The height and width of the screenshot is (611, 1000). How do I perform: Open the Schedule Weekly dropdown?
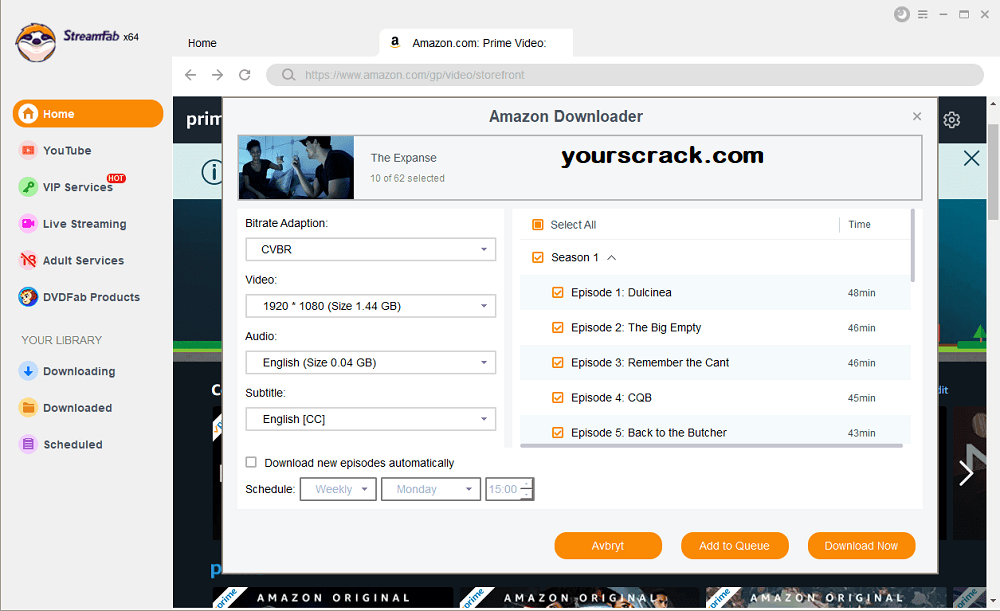pos(338,489)
